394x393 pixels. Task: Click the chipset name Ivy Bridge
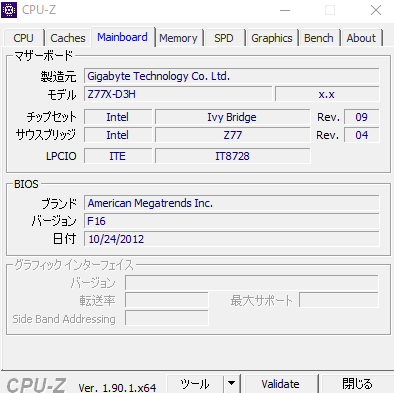click(x=232, y=117)
